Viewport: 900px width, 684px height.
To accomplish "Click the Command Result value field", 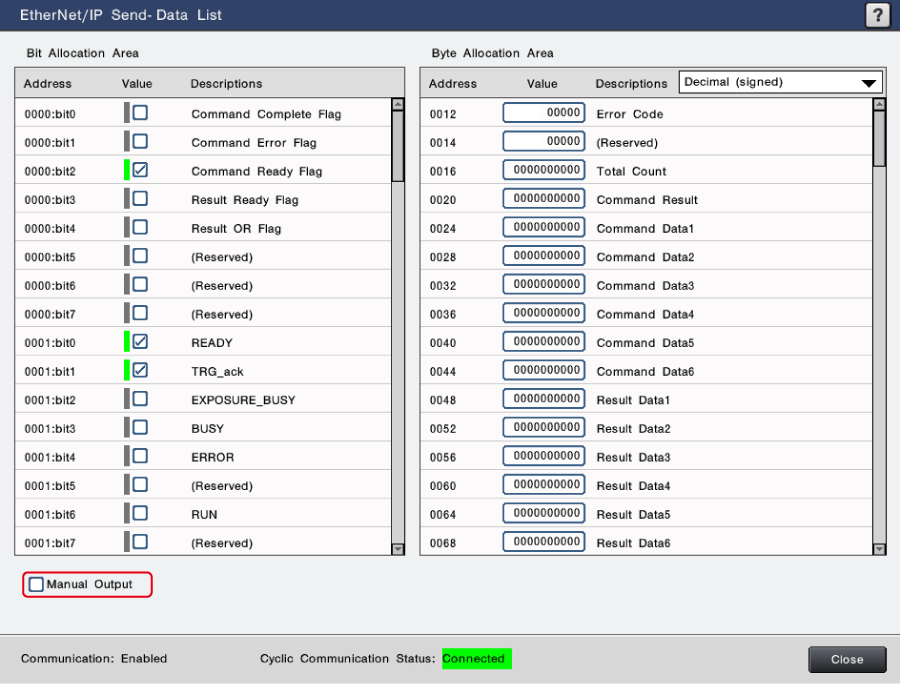I will (544, 200).
